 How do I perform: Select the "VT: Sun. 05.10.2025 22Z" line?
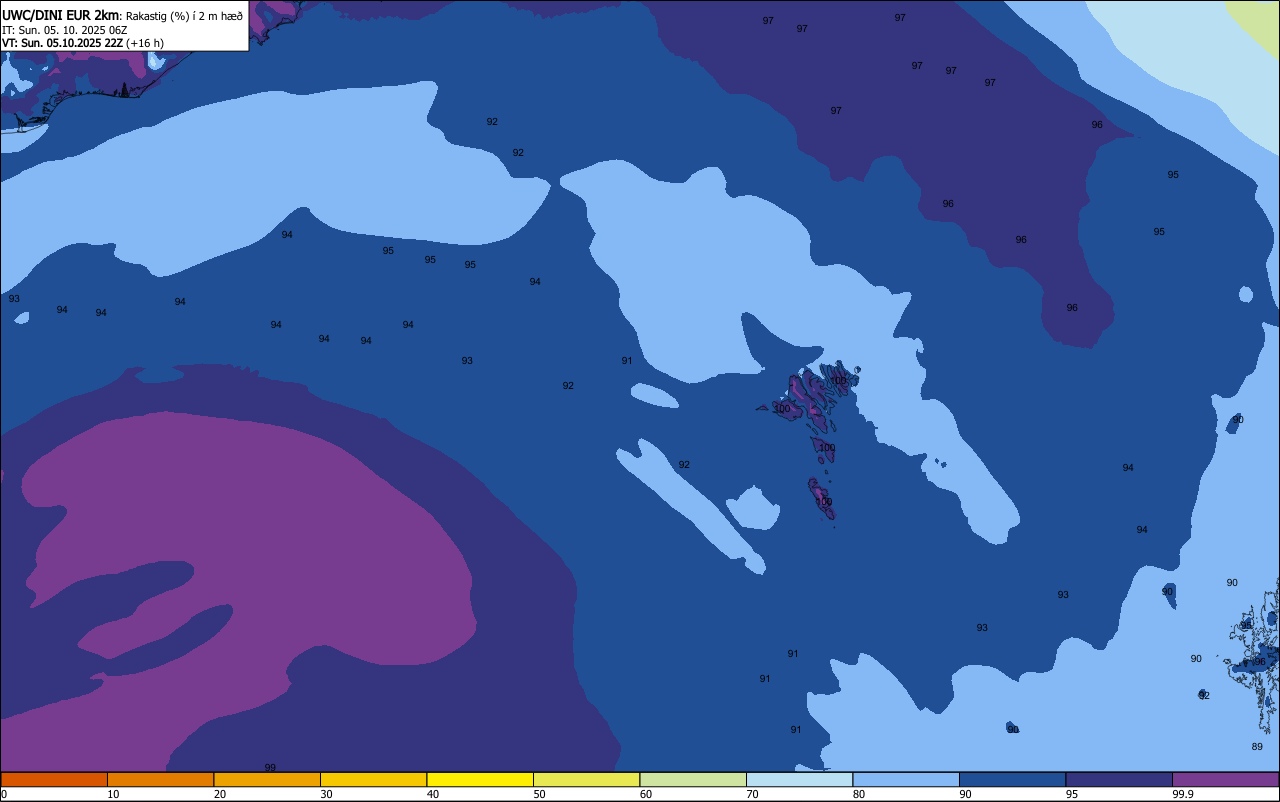coord(62,43)
